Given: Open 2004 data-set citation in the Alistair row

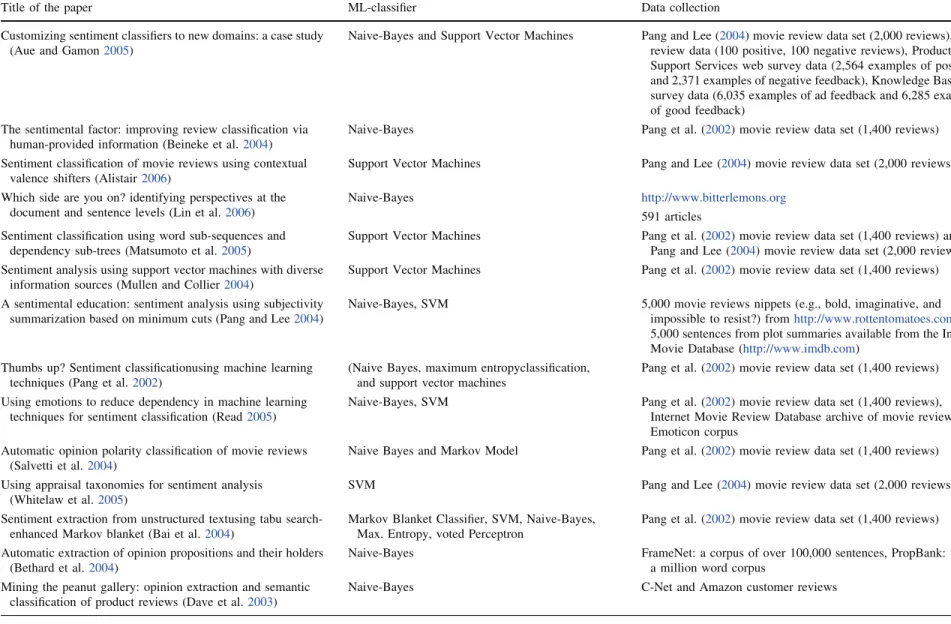Looking at the screenshot, I should [x=734, y=164].
